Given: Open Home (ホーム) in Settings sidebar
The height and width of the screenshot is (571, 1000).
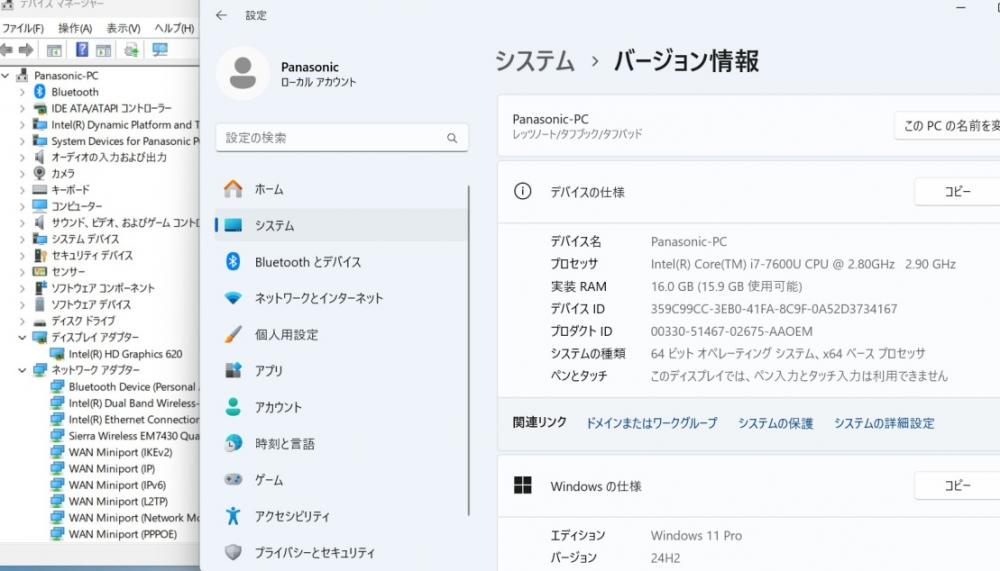Looking at the screenshot, I should click(x=342, y=189).
